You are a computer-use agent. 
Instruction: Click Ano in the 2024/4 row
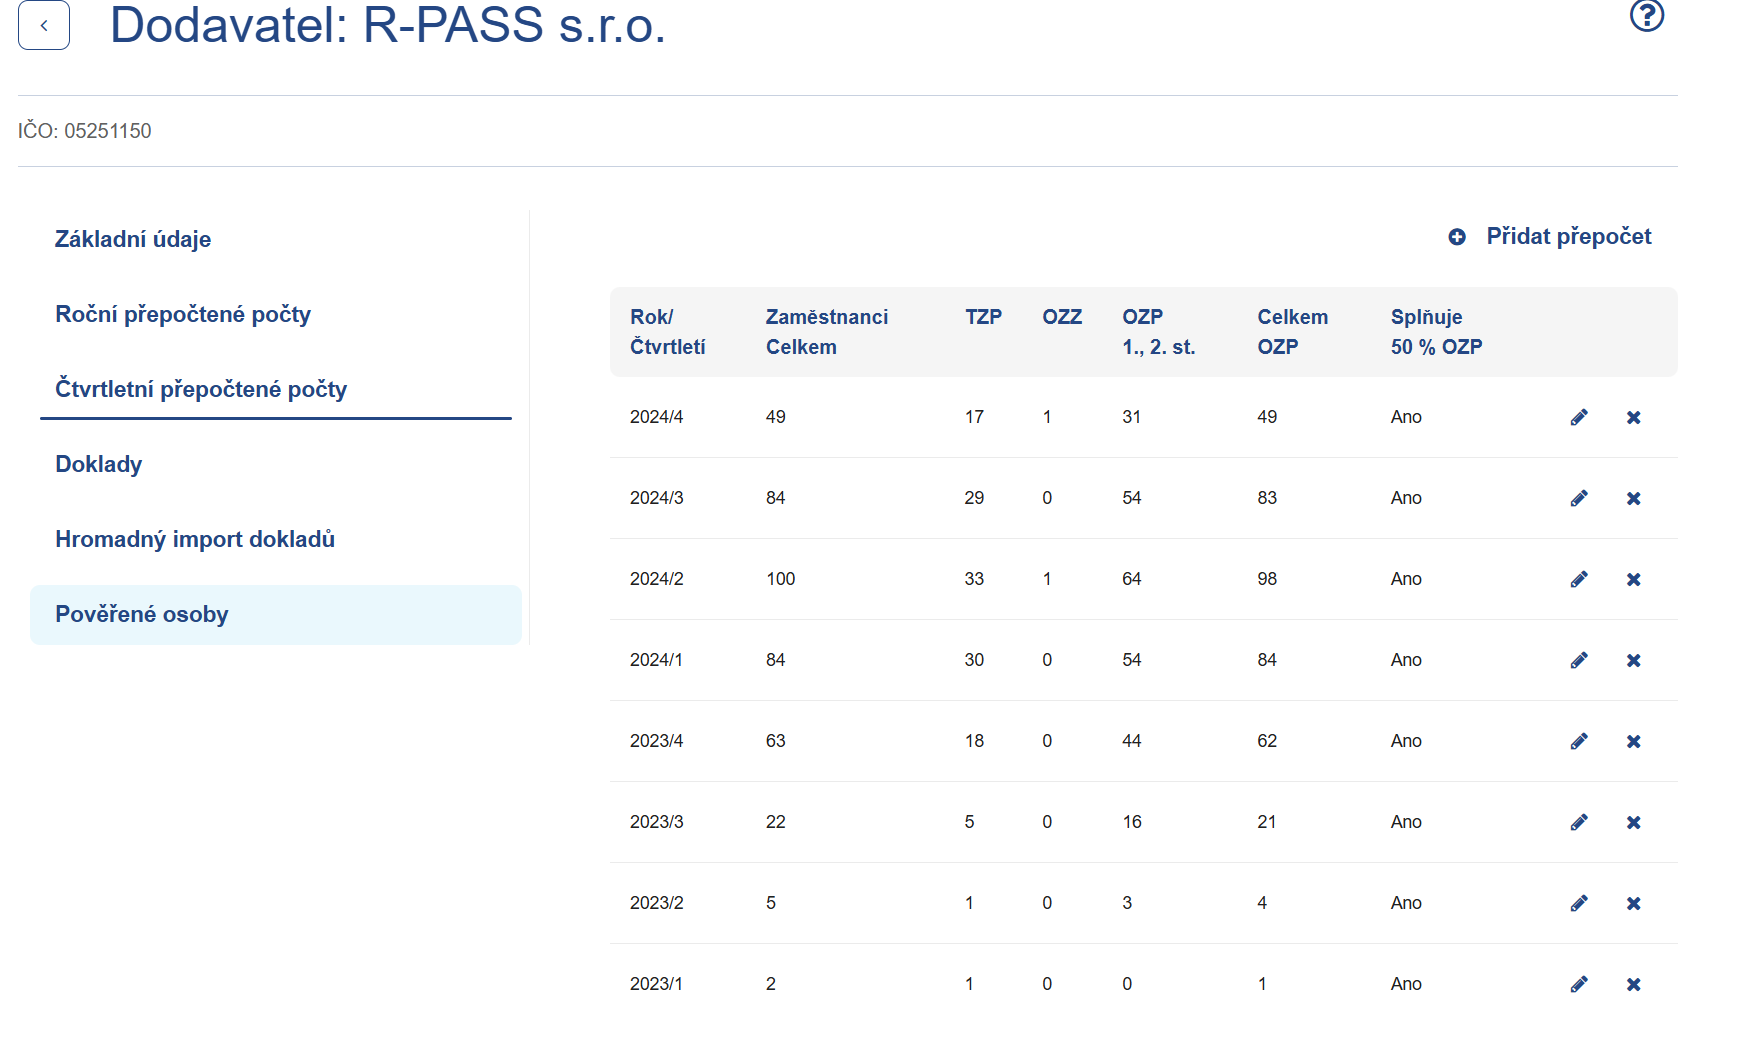point(1406,417)
